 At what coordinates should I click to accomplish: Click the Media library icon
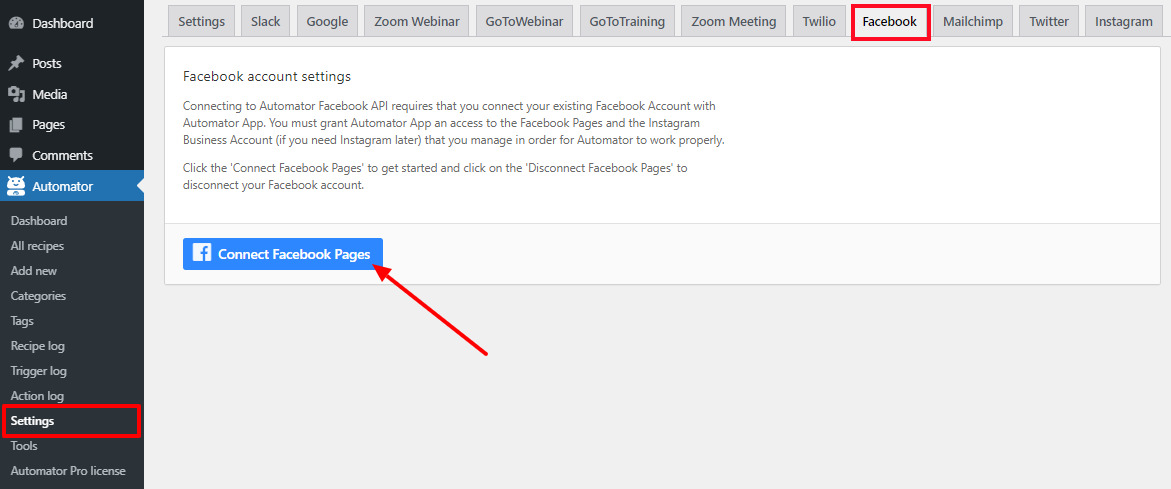pos(16,94)
